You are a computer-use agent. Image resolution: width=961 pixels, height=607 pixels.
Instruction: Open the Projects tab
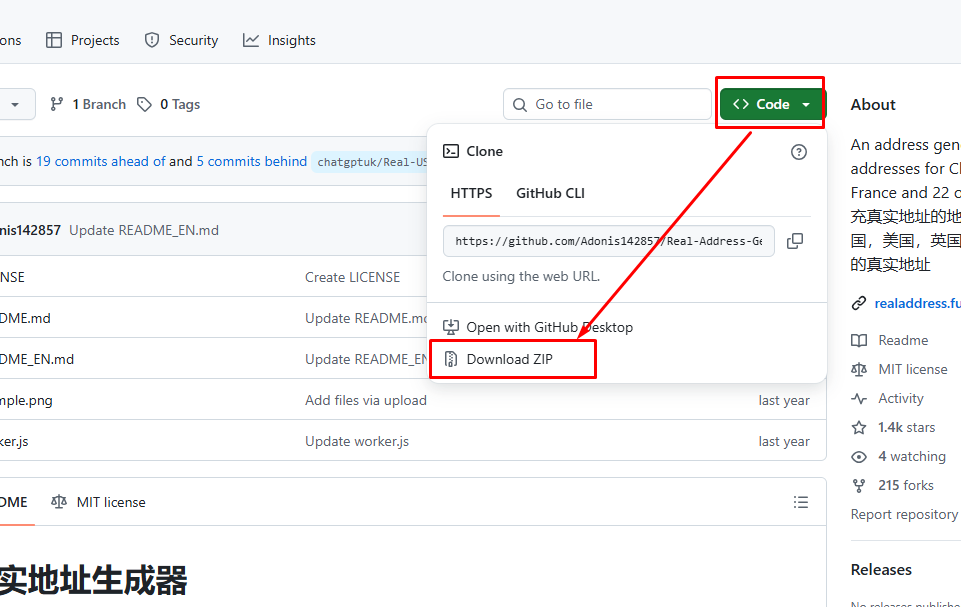[83, 40]
